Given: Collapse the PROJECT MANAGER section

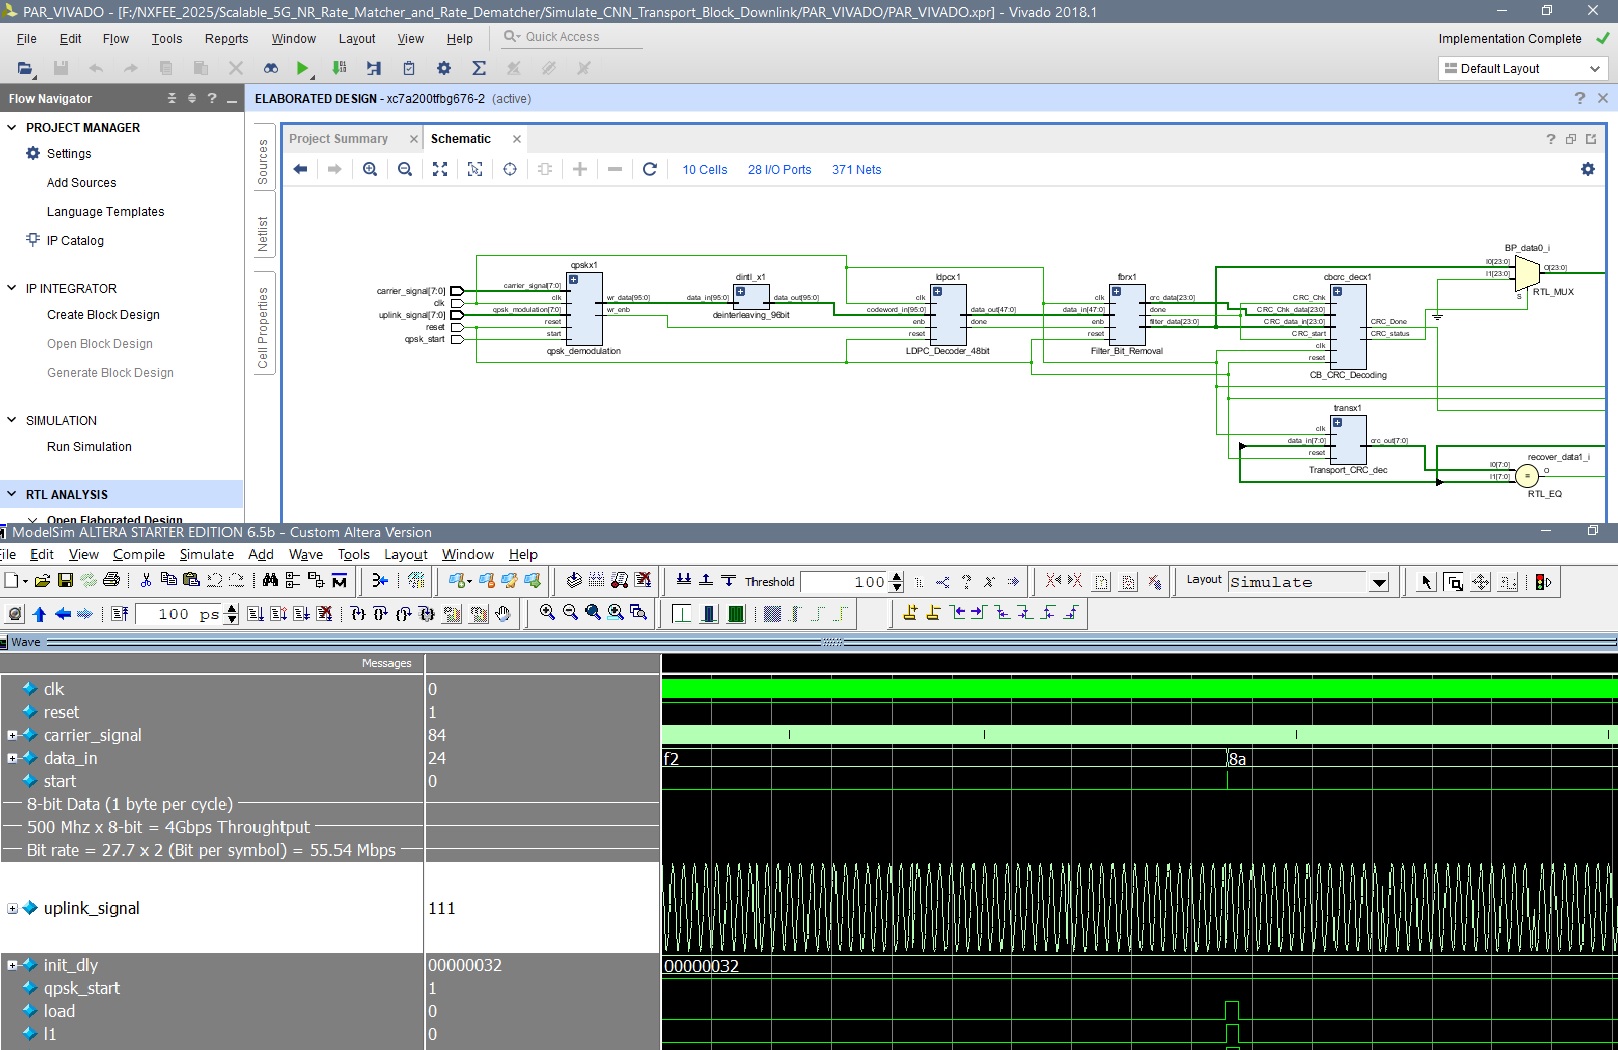Looking at the screenshot, I should click(12, 127).
